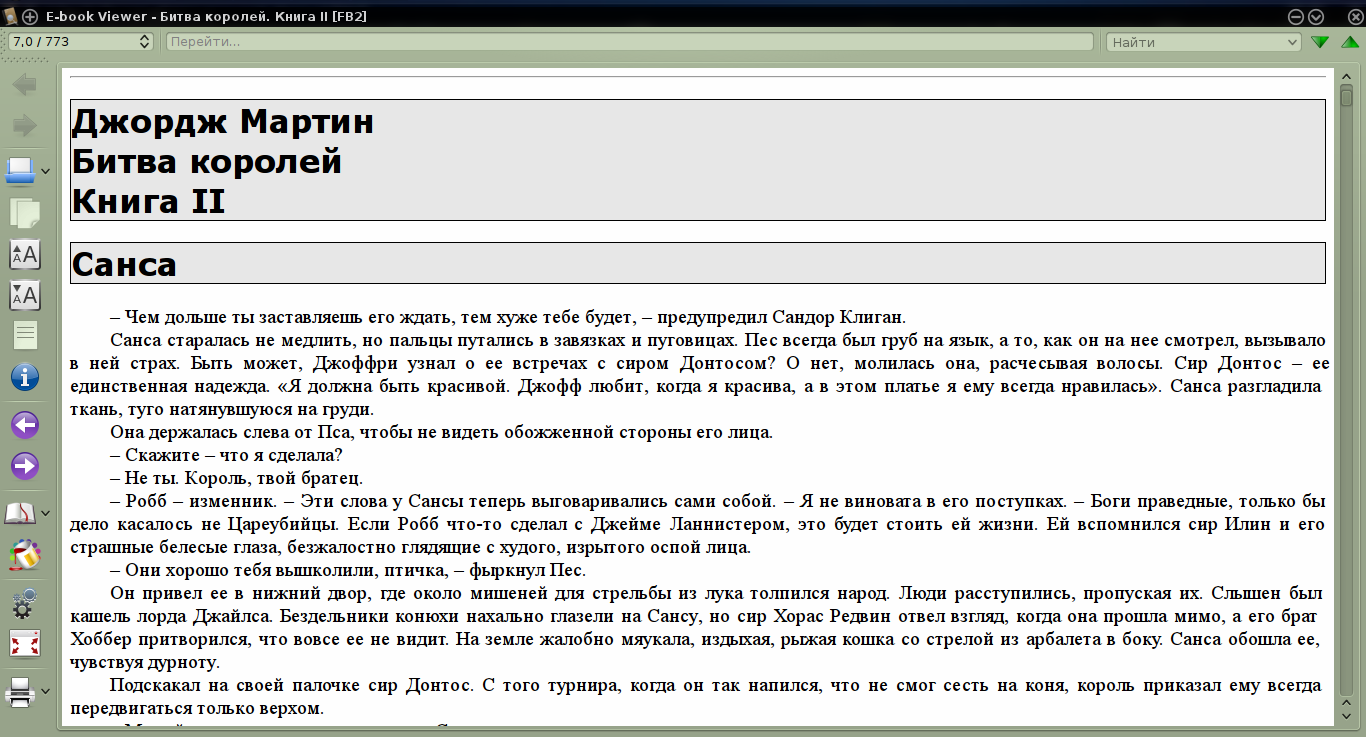Click the Print printer icon
The width and height of the screenshot is (1366, 737).
[x=22, y=691]
